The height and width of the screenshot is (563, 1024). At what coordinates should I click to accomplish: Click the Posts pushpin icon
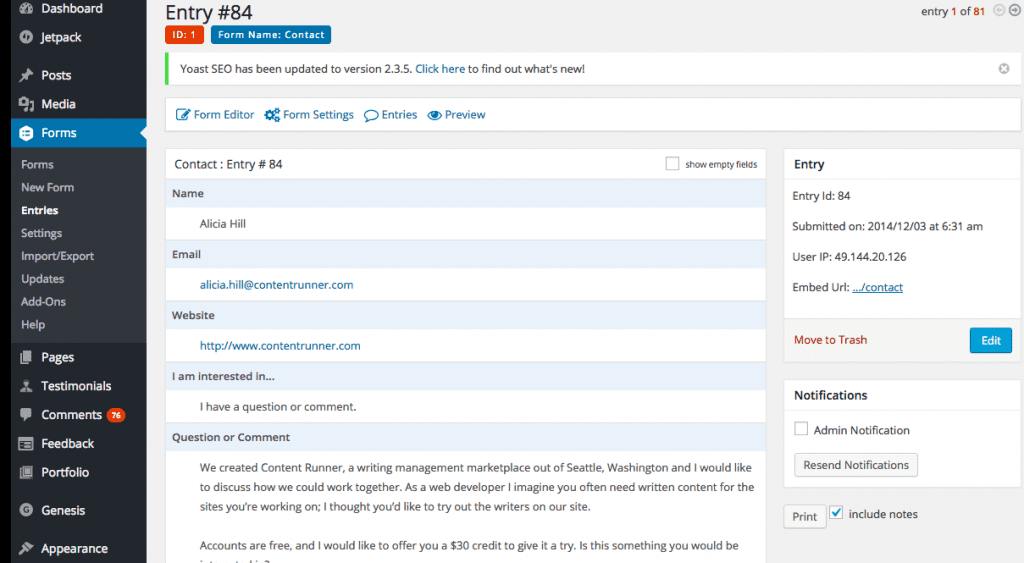[26, 75]
